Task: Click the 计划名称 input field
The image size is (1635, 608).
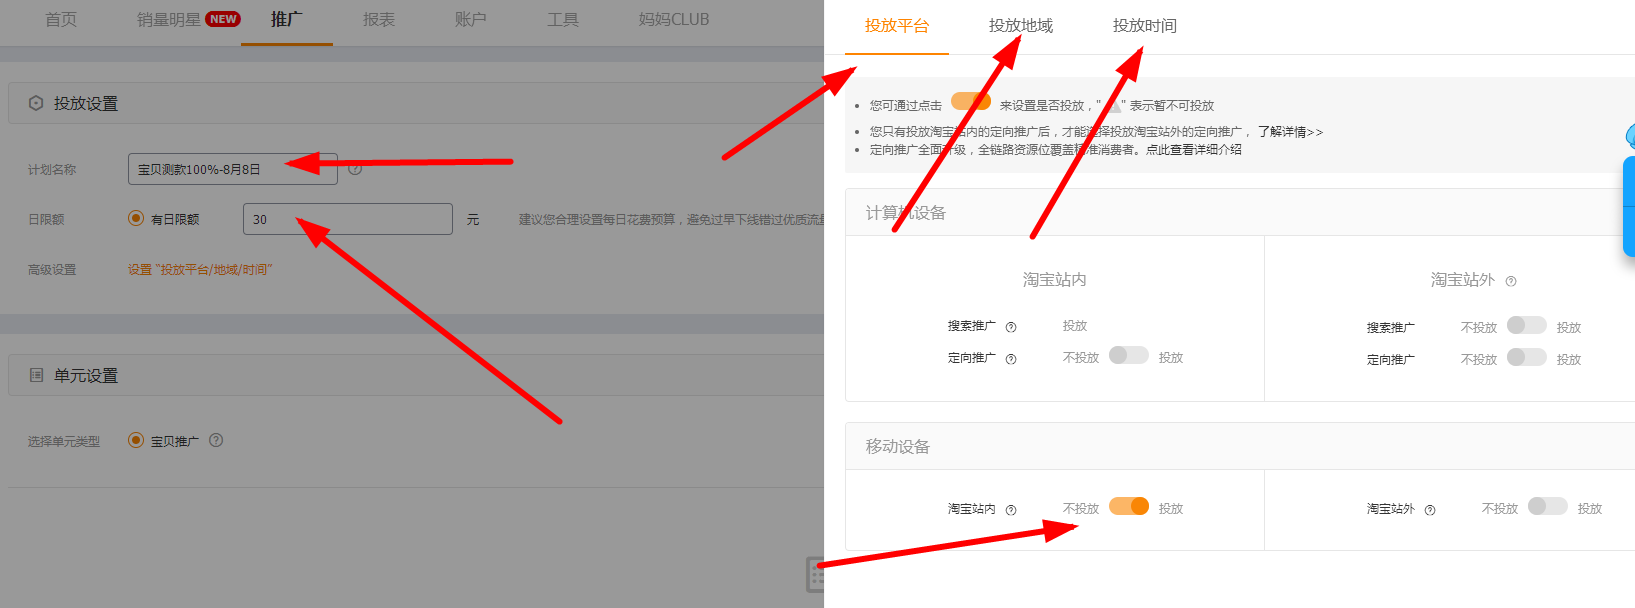Action: [x=233, y=169]
